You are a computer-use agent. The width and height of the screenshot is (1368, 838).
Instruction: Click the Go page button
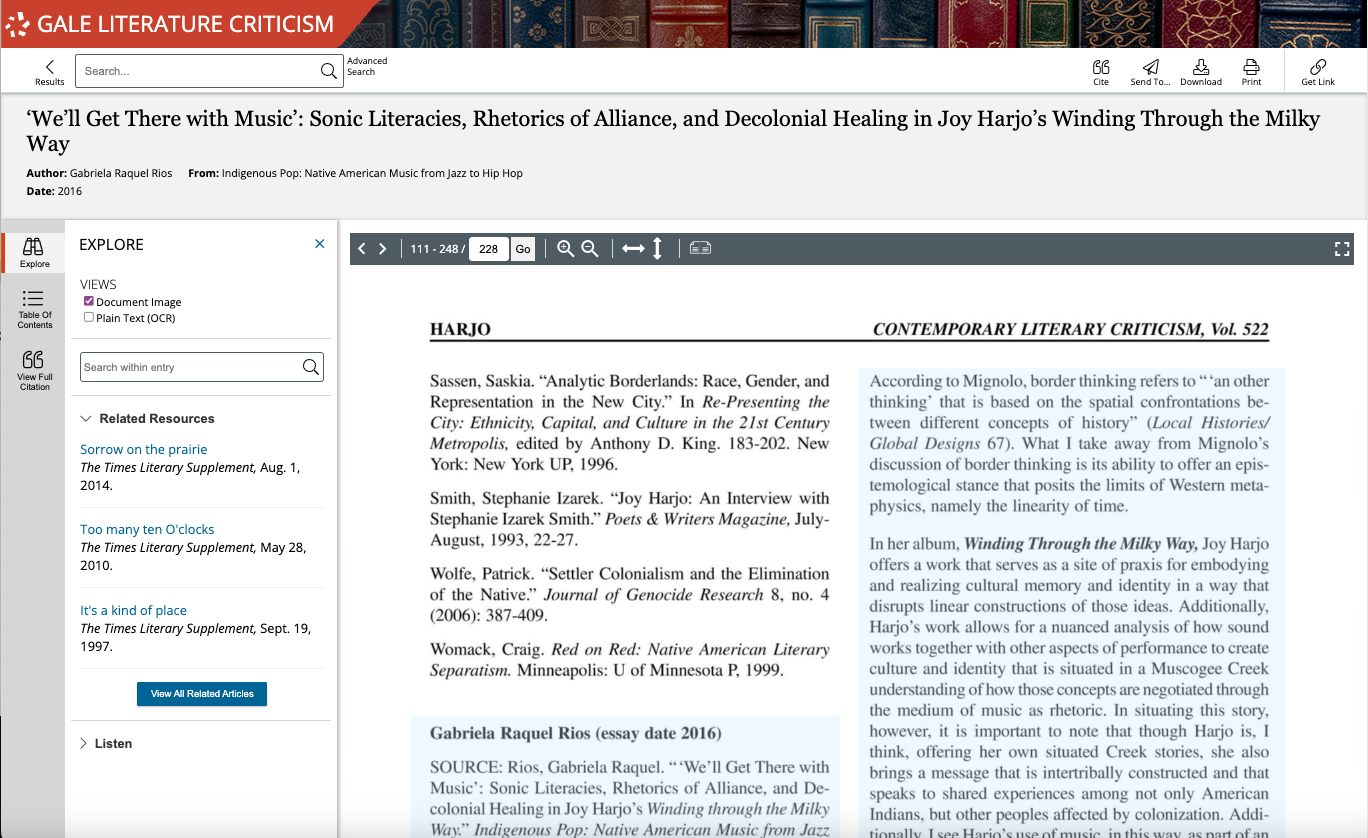point(523,249)
